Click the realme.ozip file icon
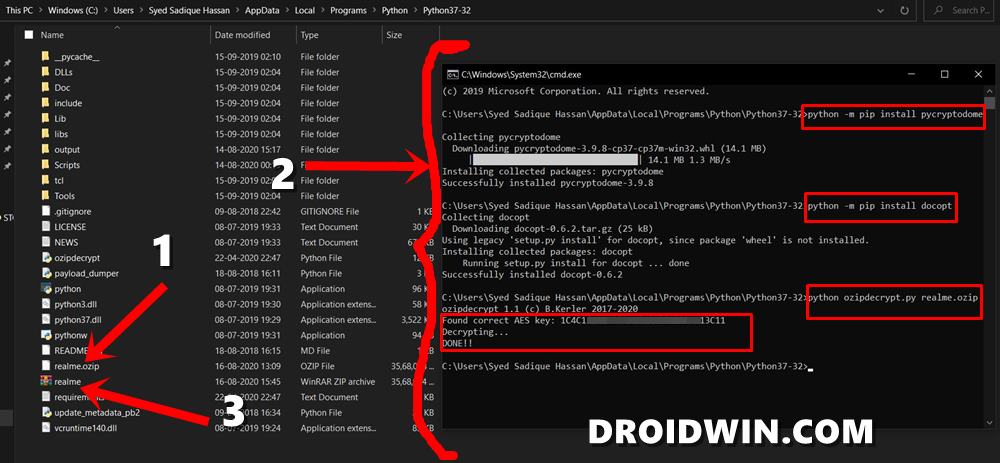The image size is (1000, 463). (45, 365)
